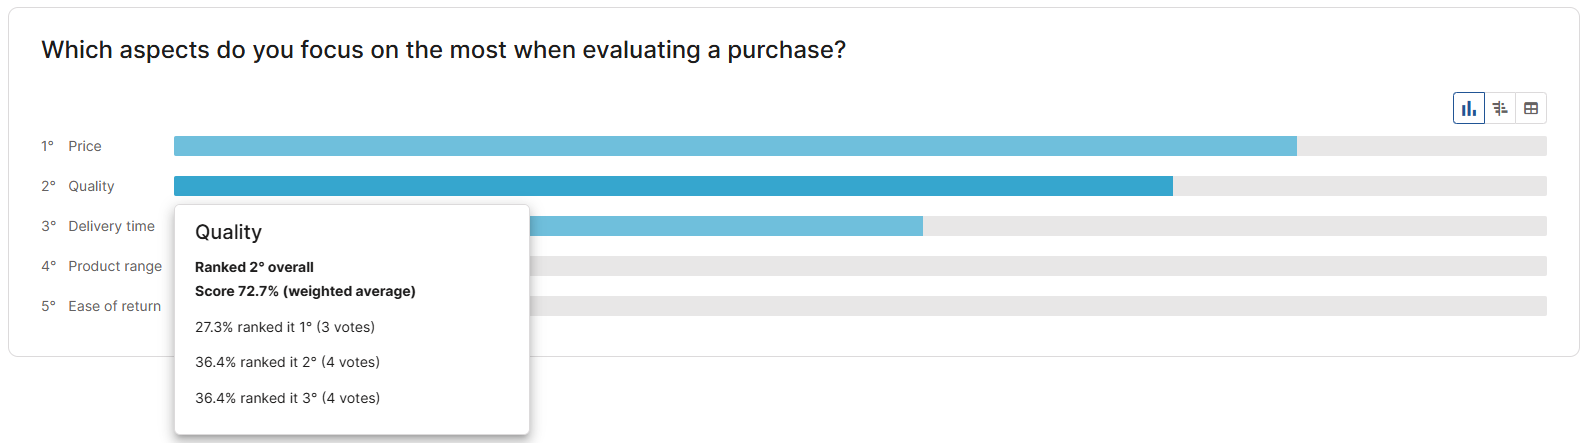Viewport: 1594px width, 443px height.
Task: Switch to table view
Action: pyautogui.click(x=1531, y=108)
